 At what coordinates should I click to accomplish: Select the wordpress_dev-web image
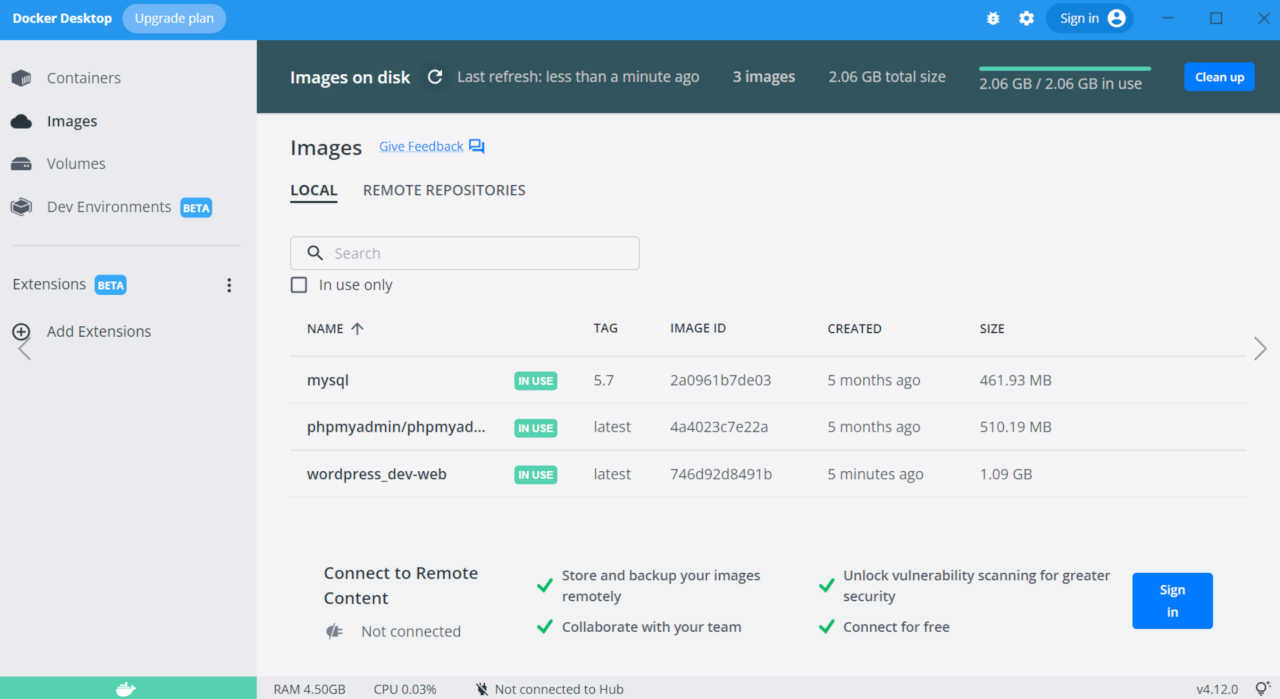pos(377,474)
